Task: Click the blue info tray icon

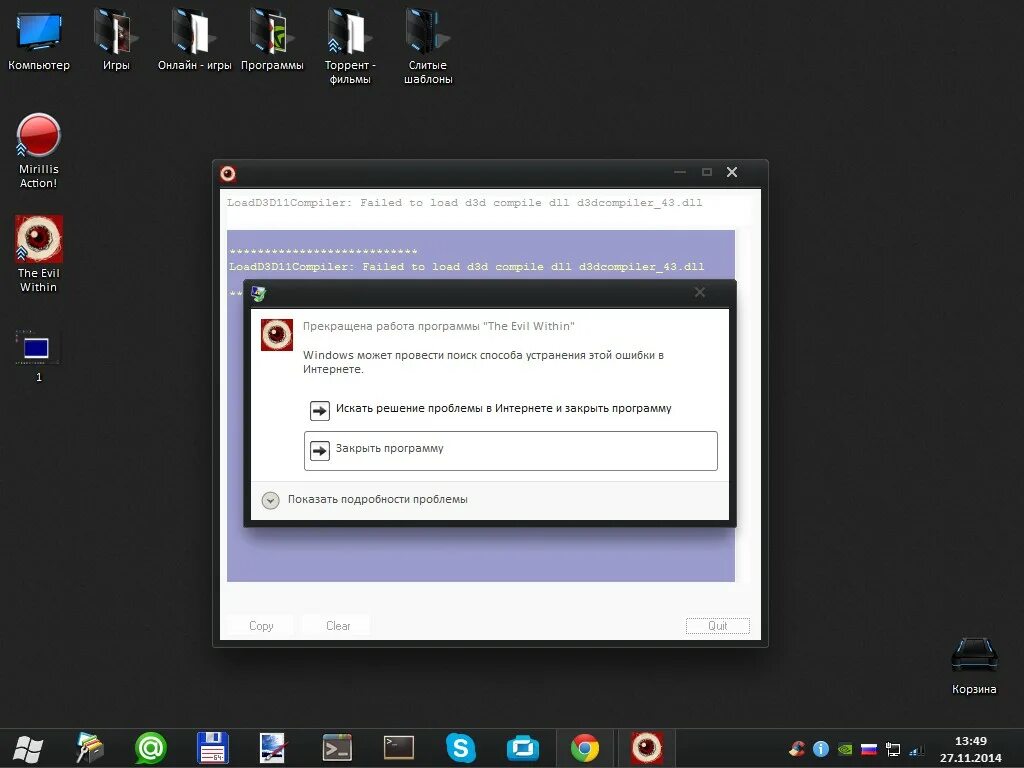Action: 821,749
